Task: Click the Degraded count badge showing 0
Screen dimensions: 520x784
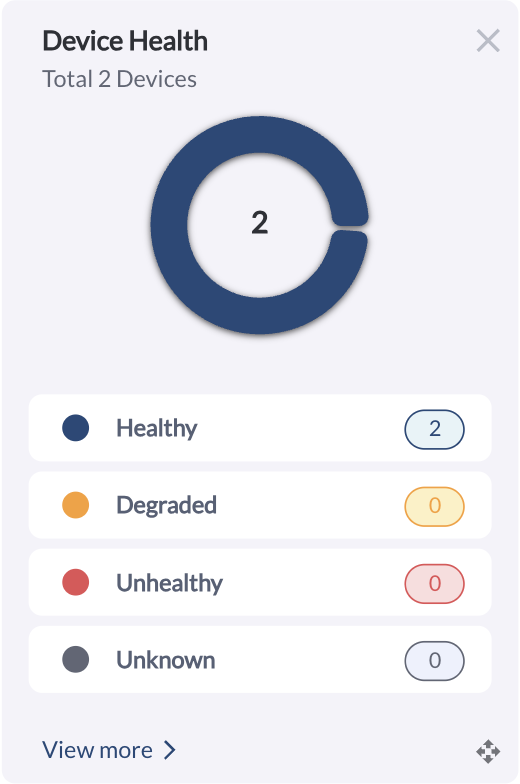Action: [434, 506]
